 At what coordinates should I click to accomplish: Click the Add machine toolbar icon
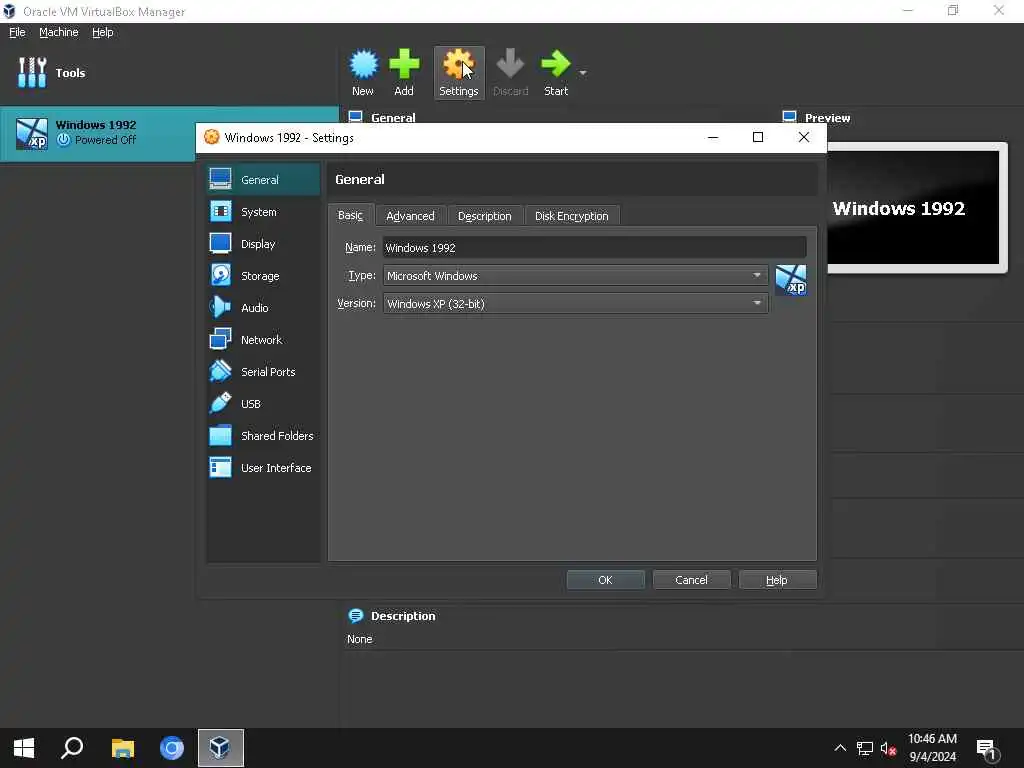[x=404, y=72]
